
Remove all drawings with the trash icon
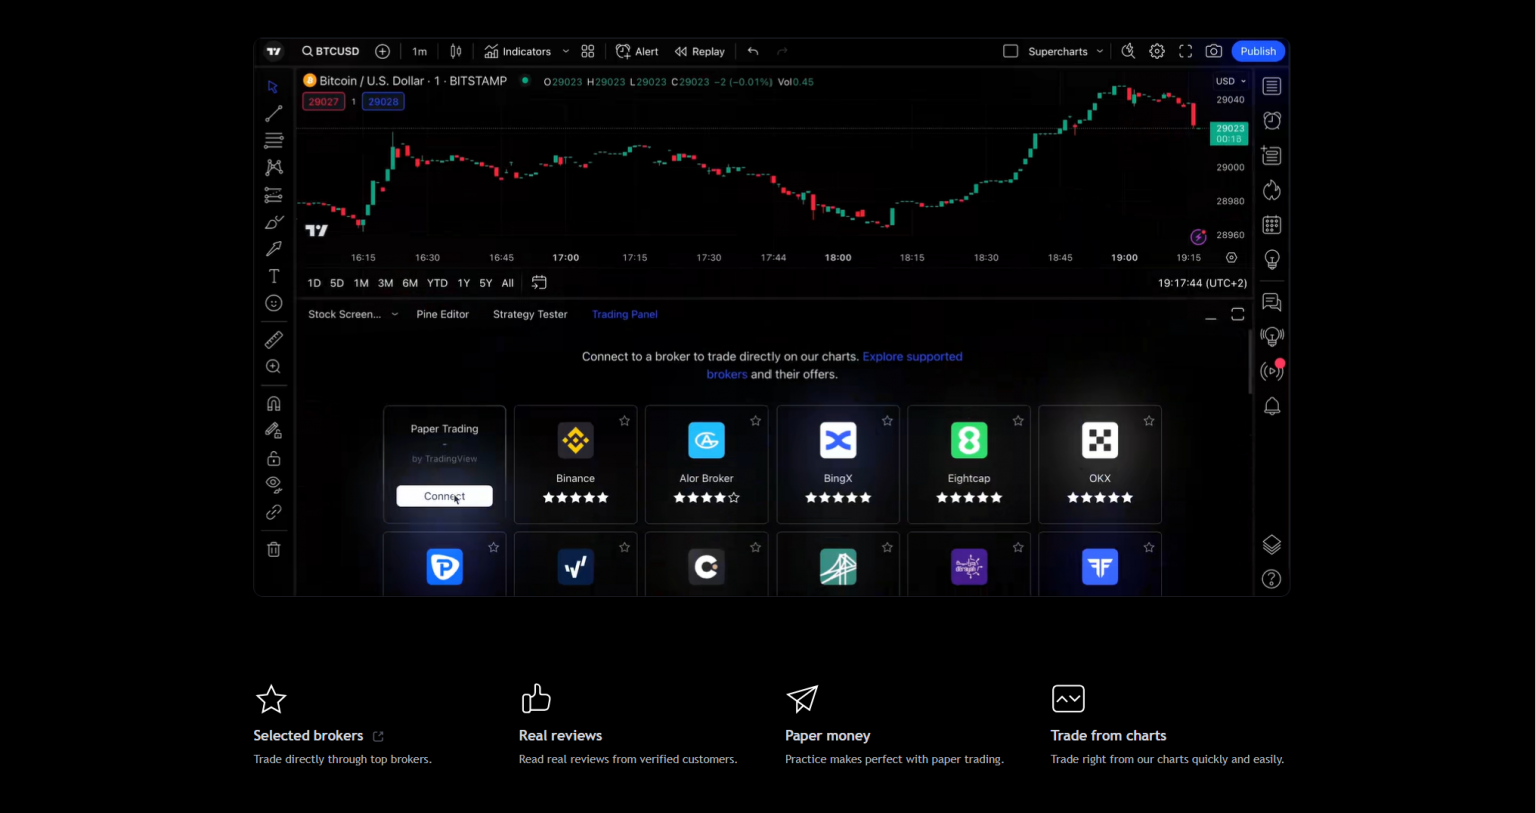coord(273,549)
